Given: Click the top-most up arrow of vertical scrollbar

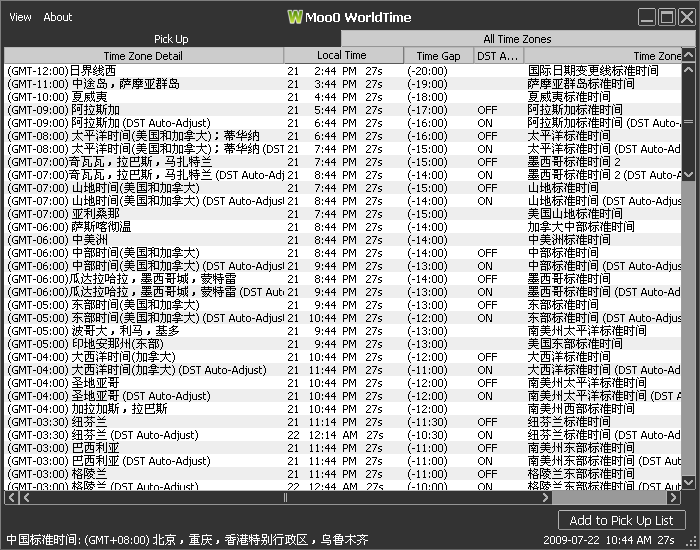Looking at the screenshot, I should 688,55.
